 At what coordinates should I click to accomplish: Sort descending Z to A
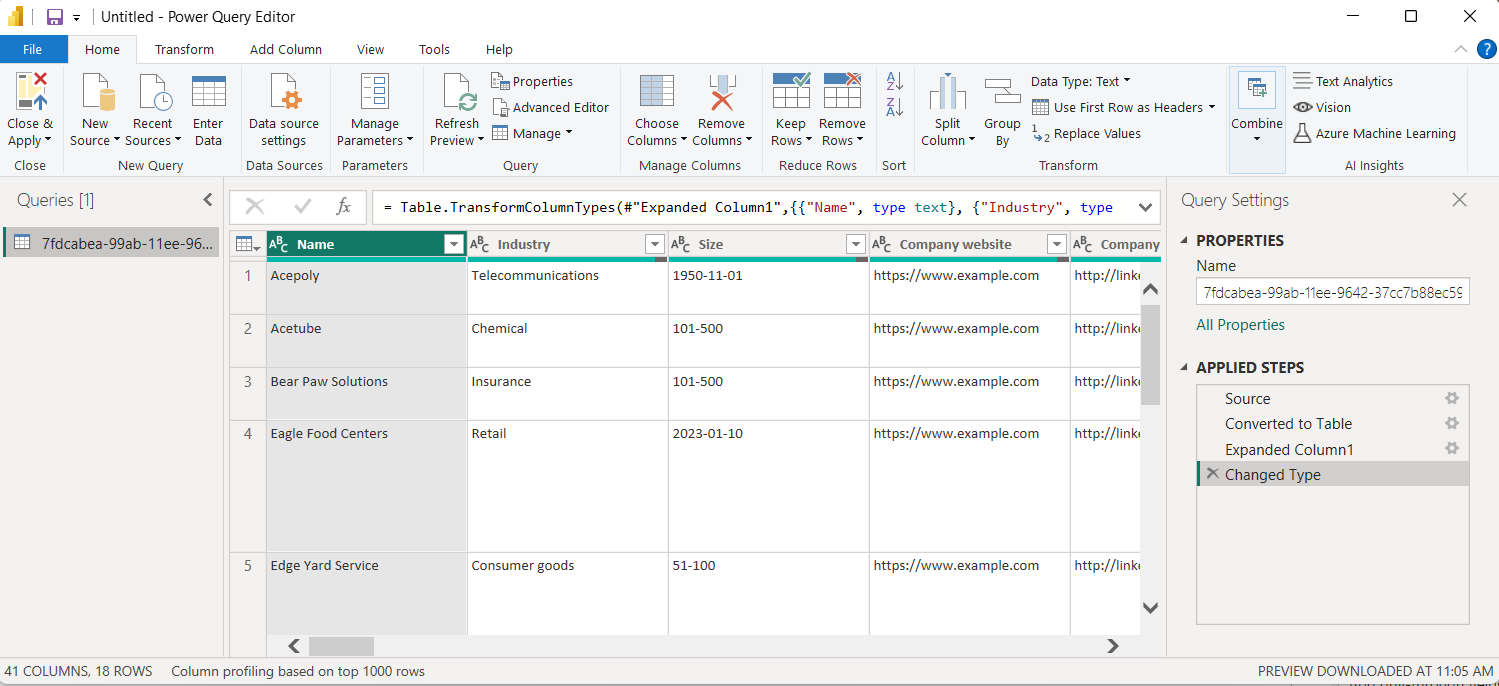tap(895, 106)
